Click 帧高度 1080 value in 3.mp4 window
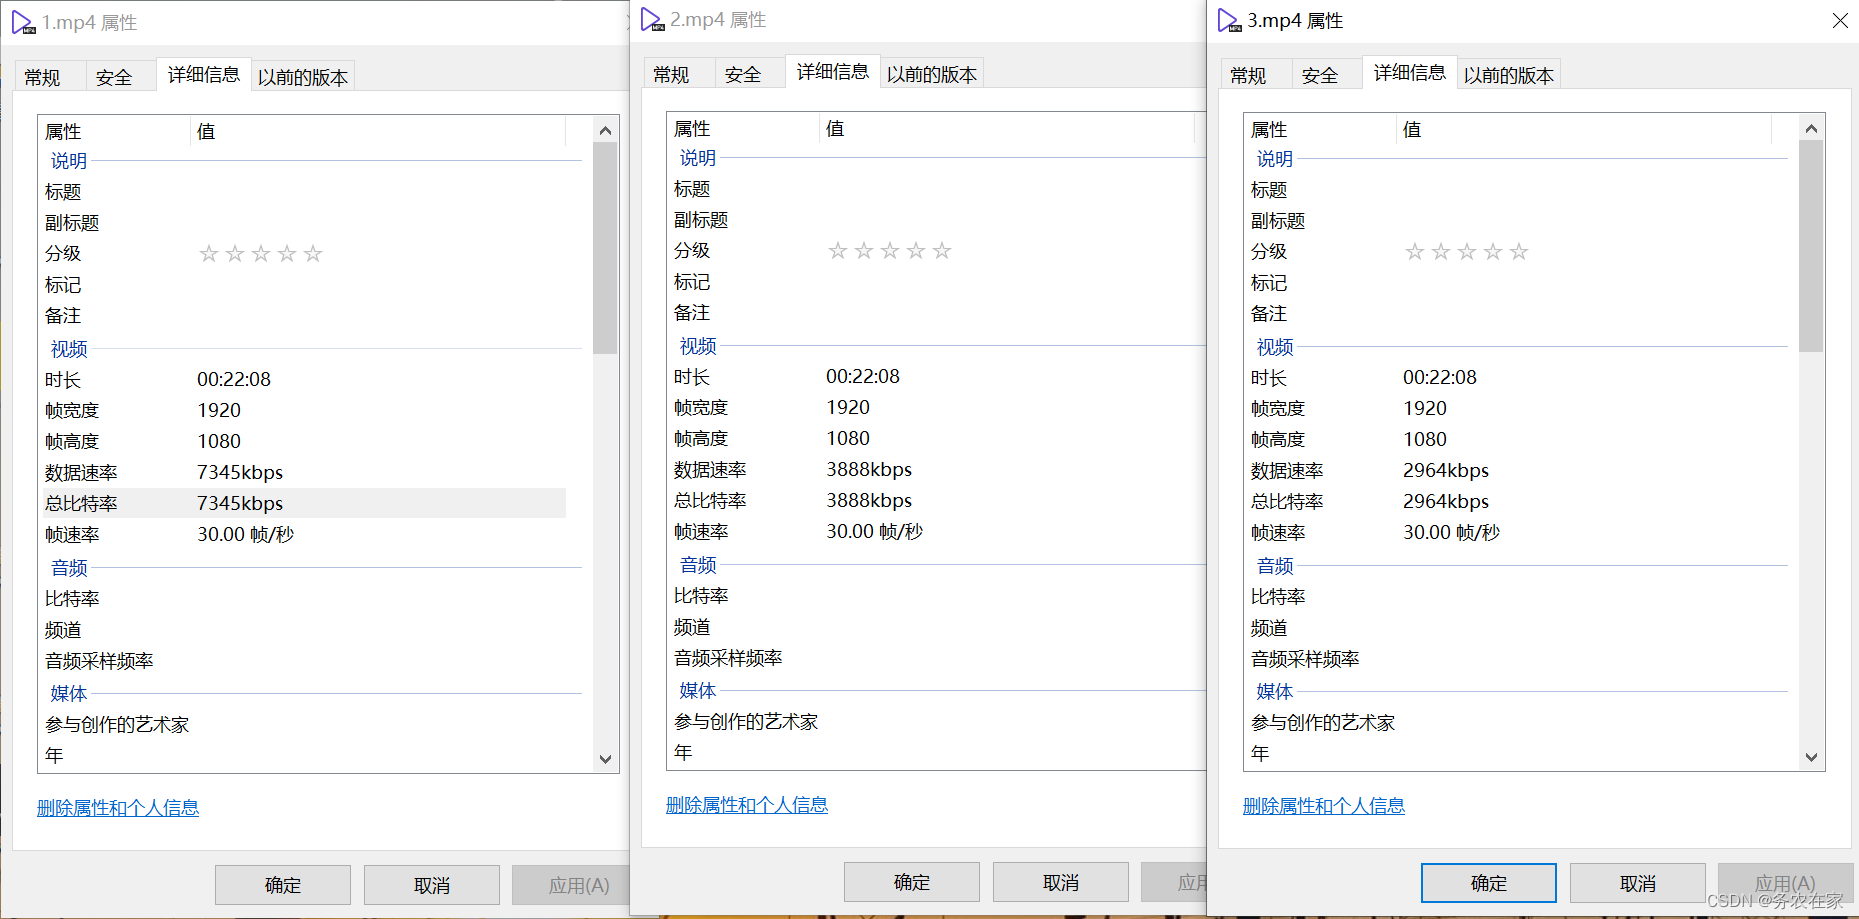This screenshot has height=919, width=1859. [1425, 439]
